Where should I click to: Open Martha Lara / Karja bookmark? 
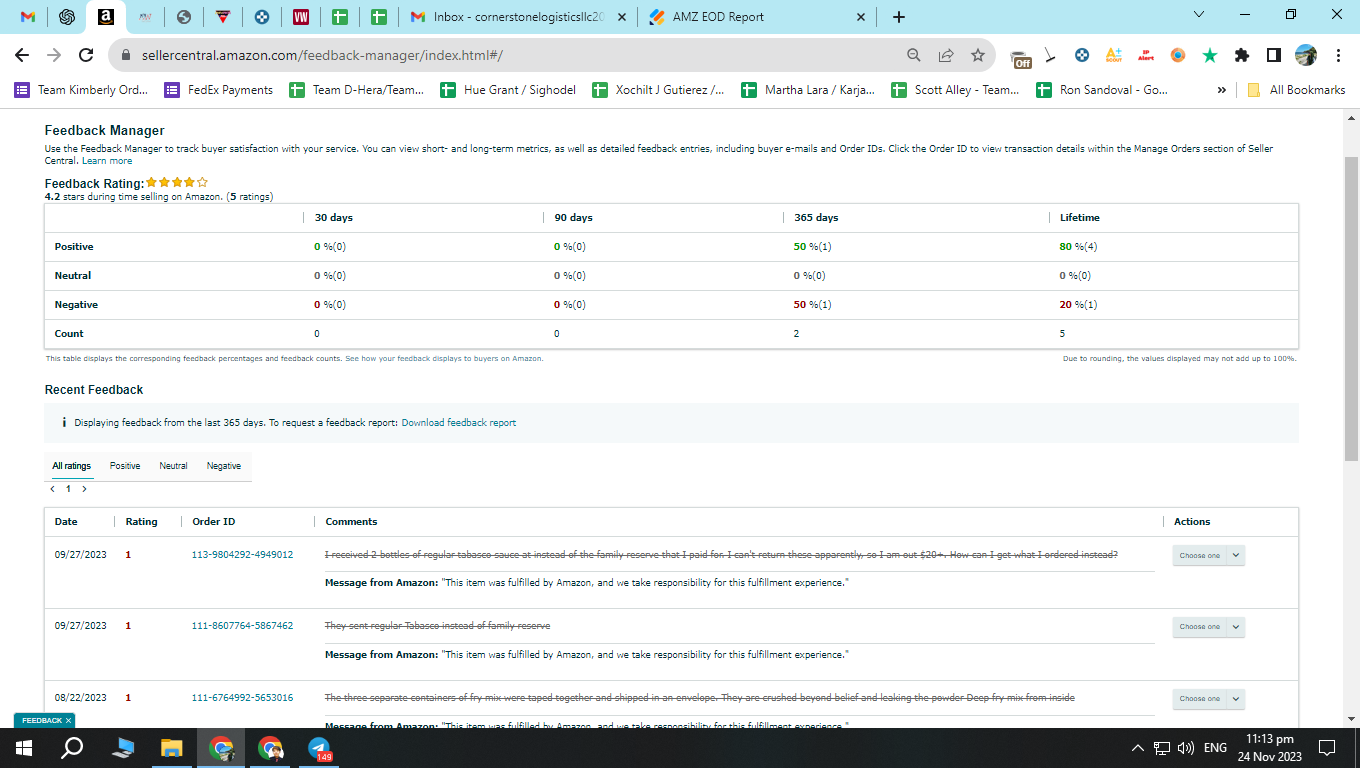click(x=809, y=90)
